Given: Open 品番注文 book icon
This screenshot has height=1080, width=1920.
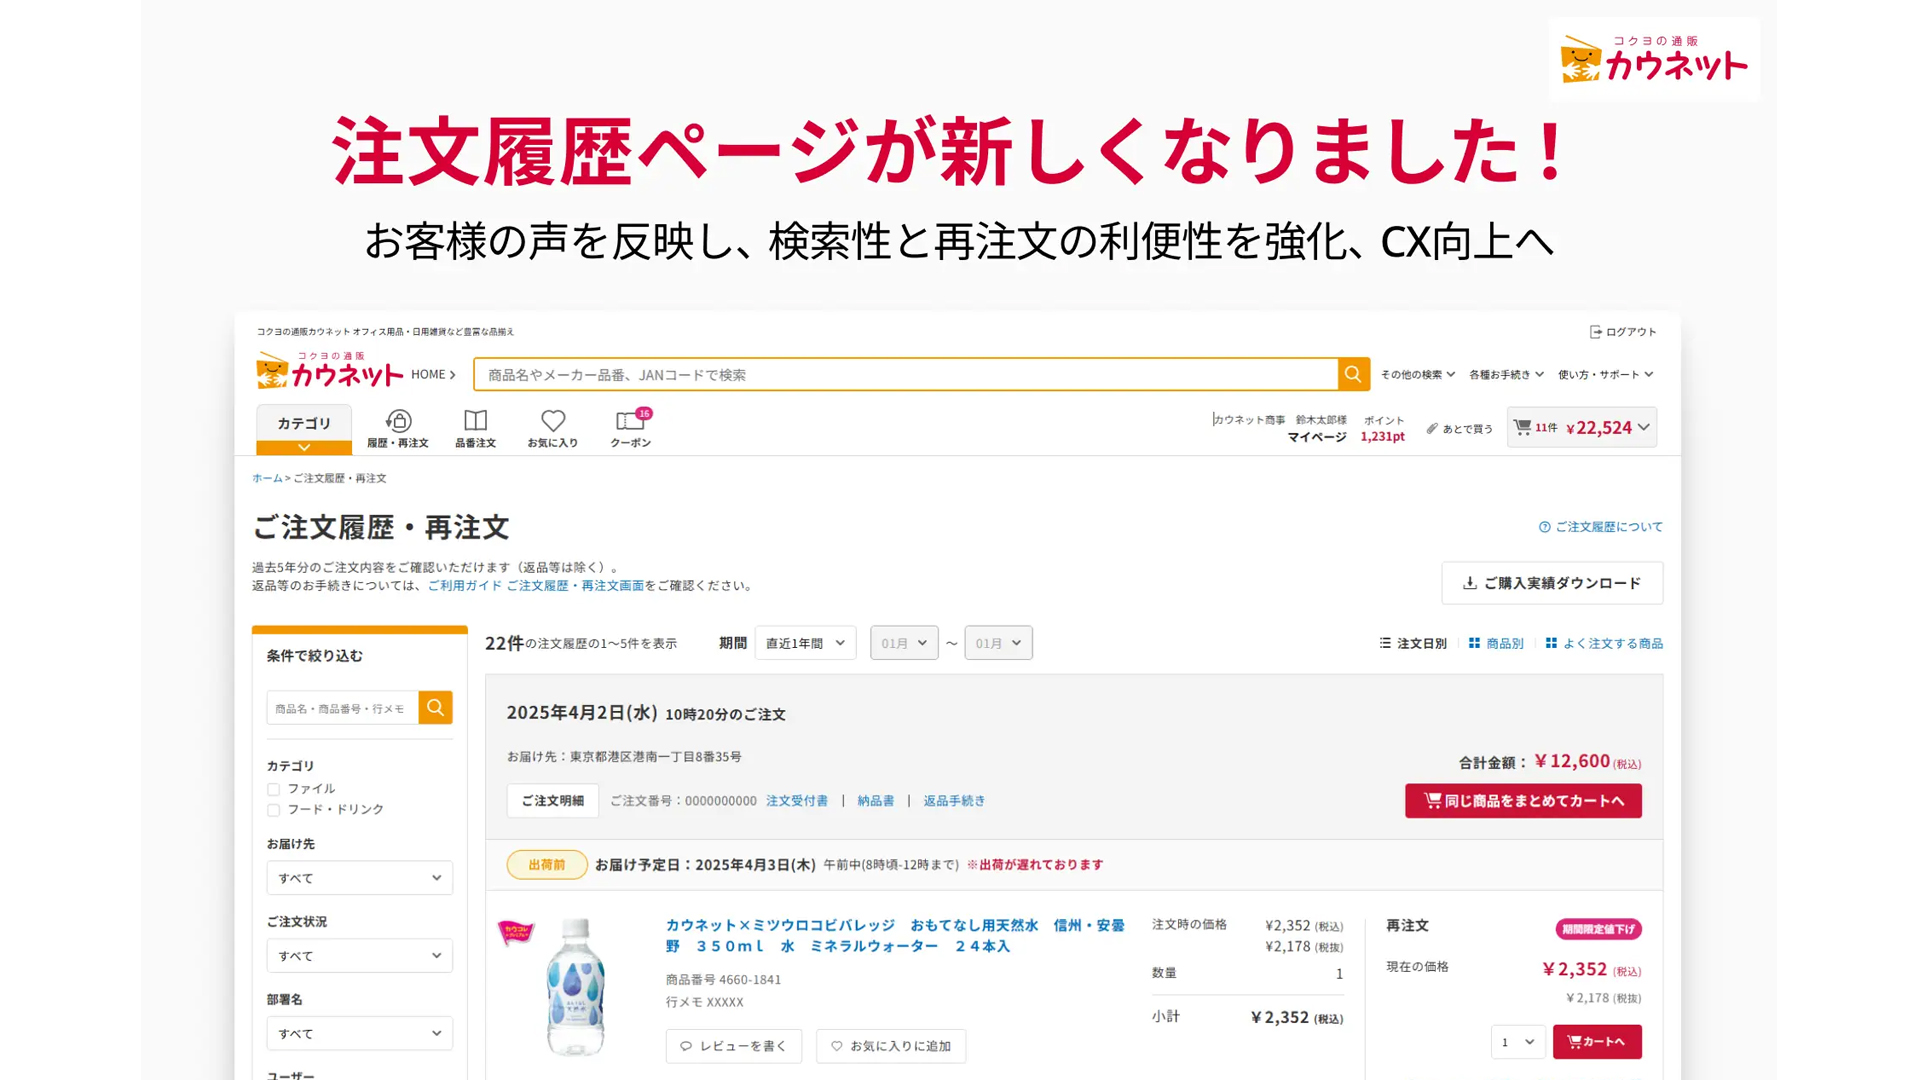Looking at the screenshot, I should (475, 421).
